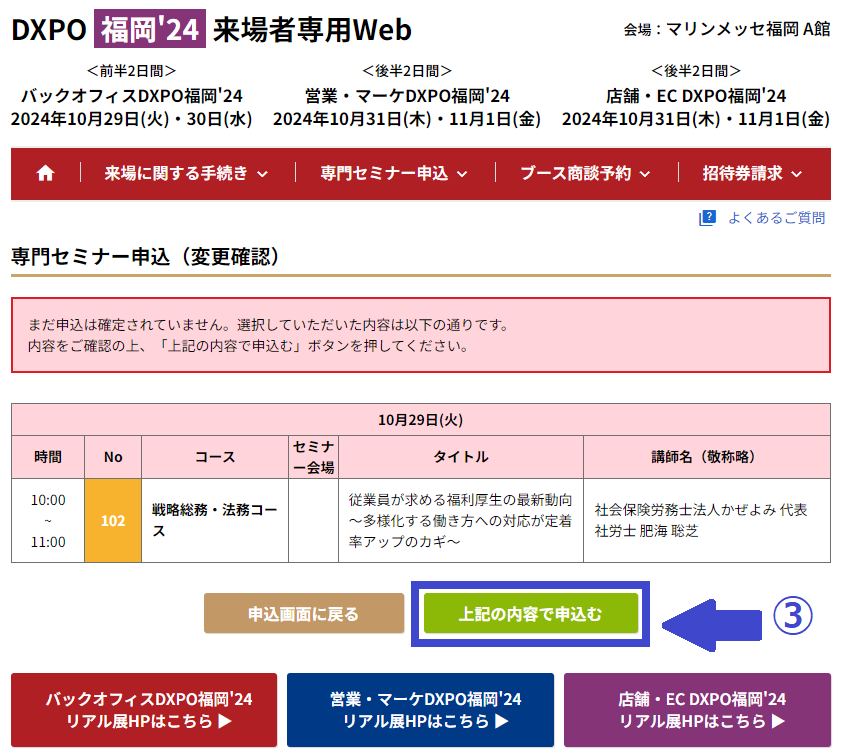Open the ブース商談予約 dropdown
Screen dimensions: 846x756
tap(585, 173)
